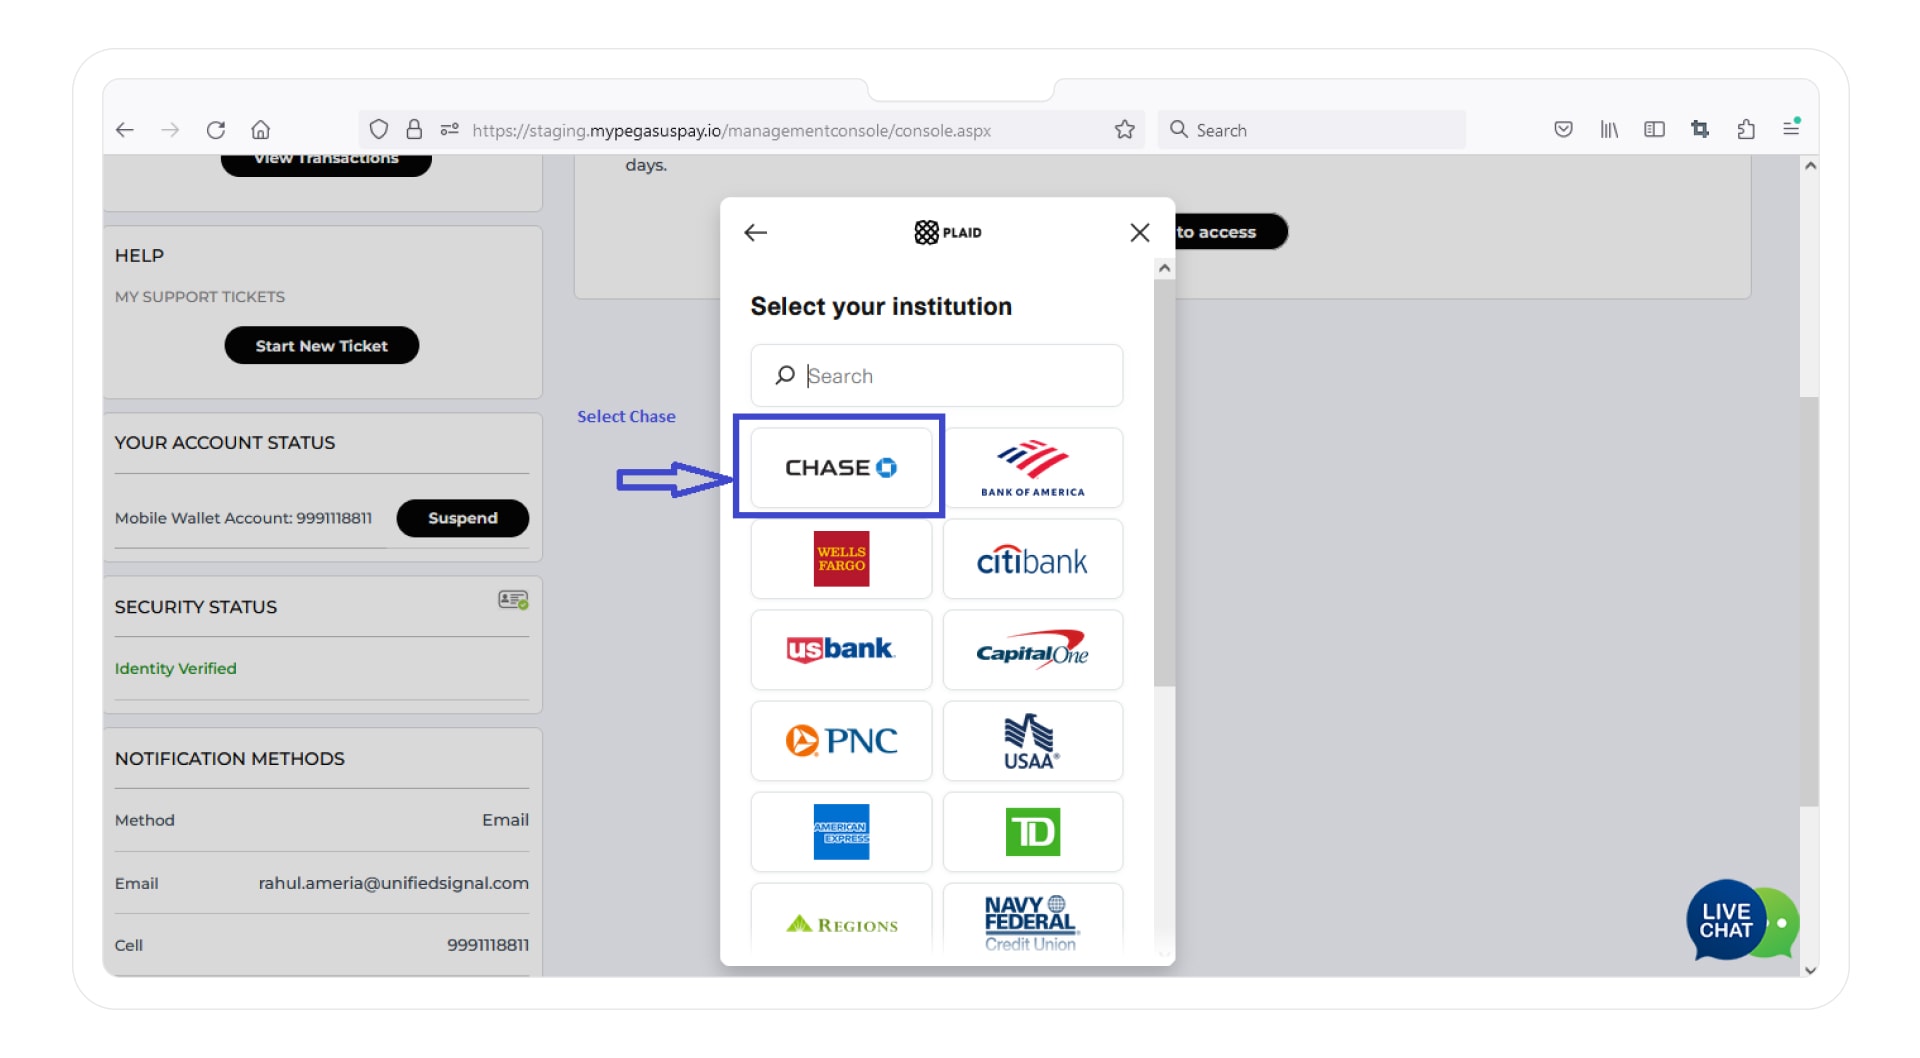Viewport: 1920px width, 1058px height.
Task: Select Capital One institution
Action: click(x=1033, y=650)
